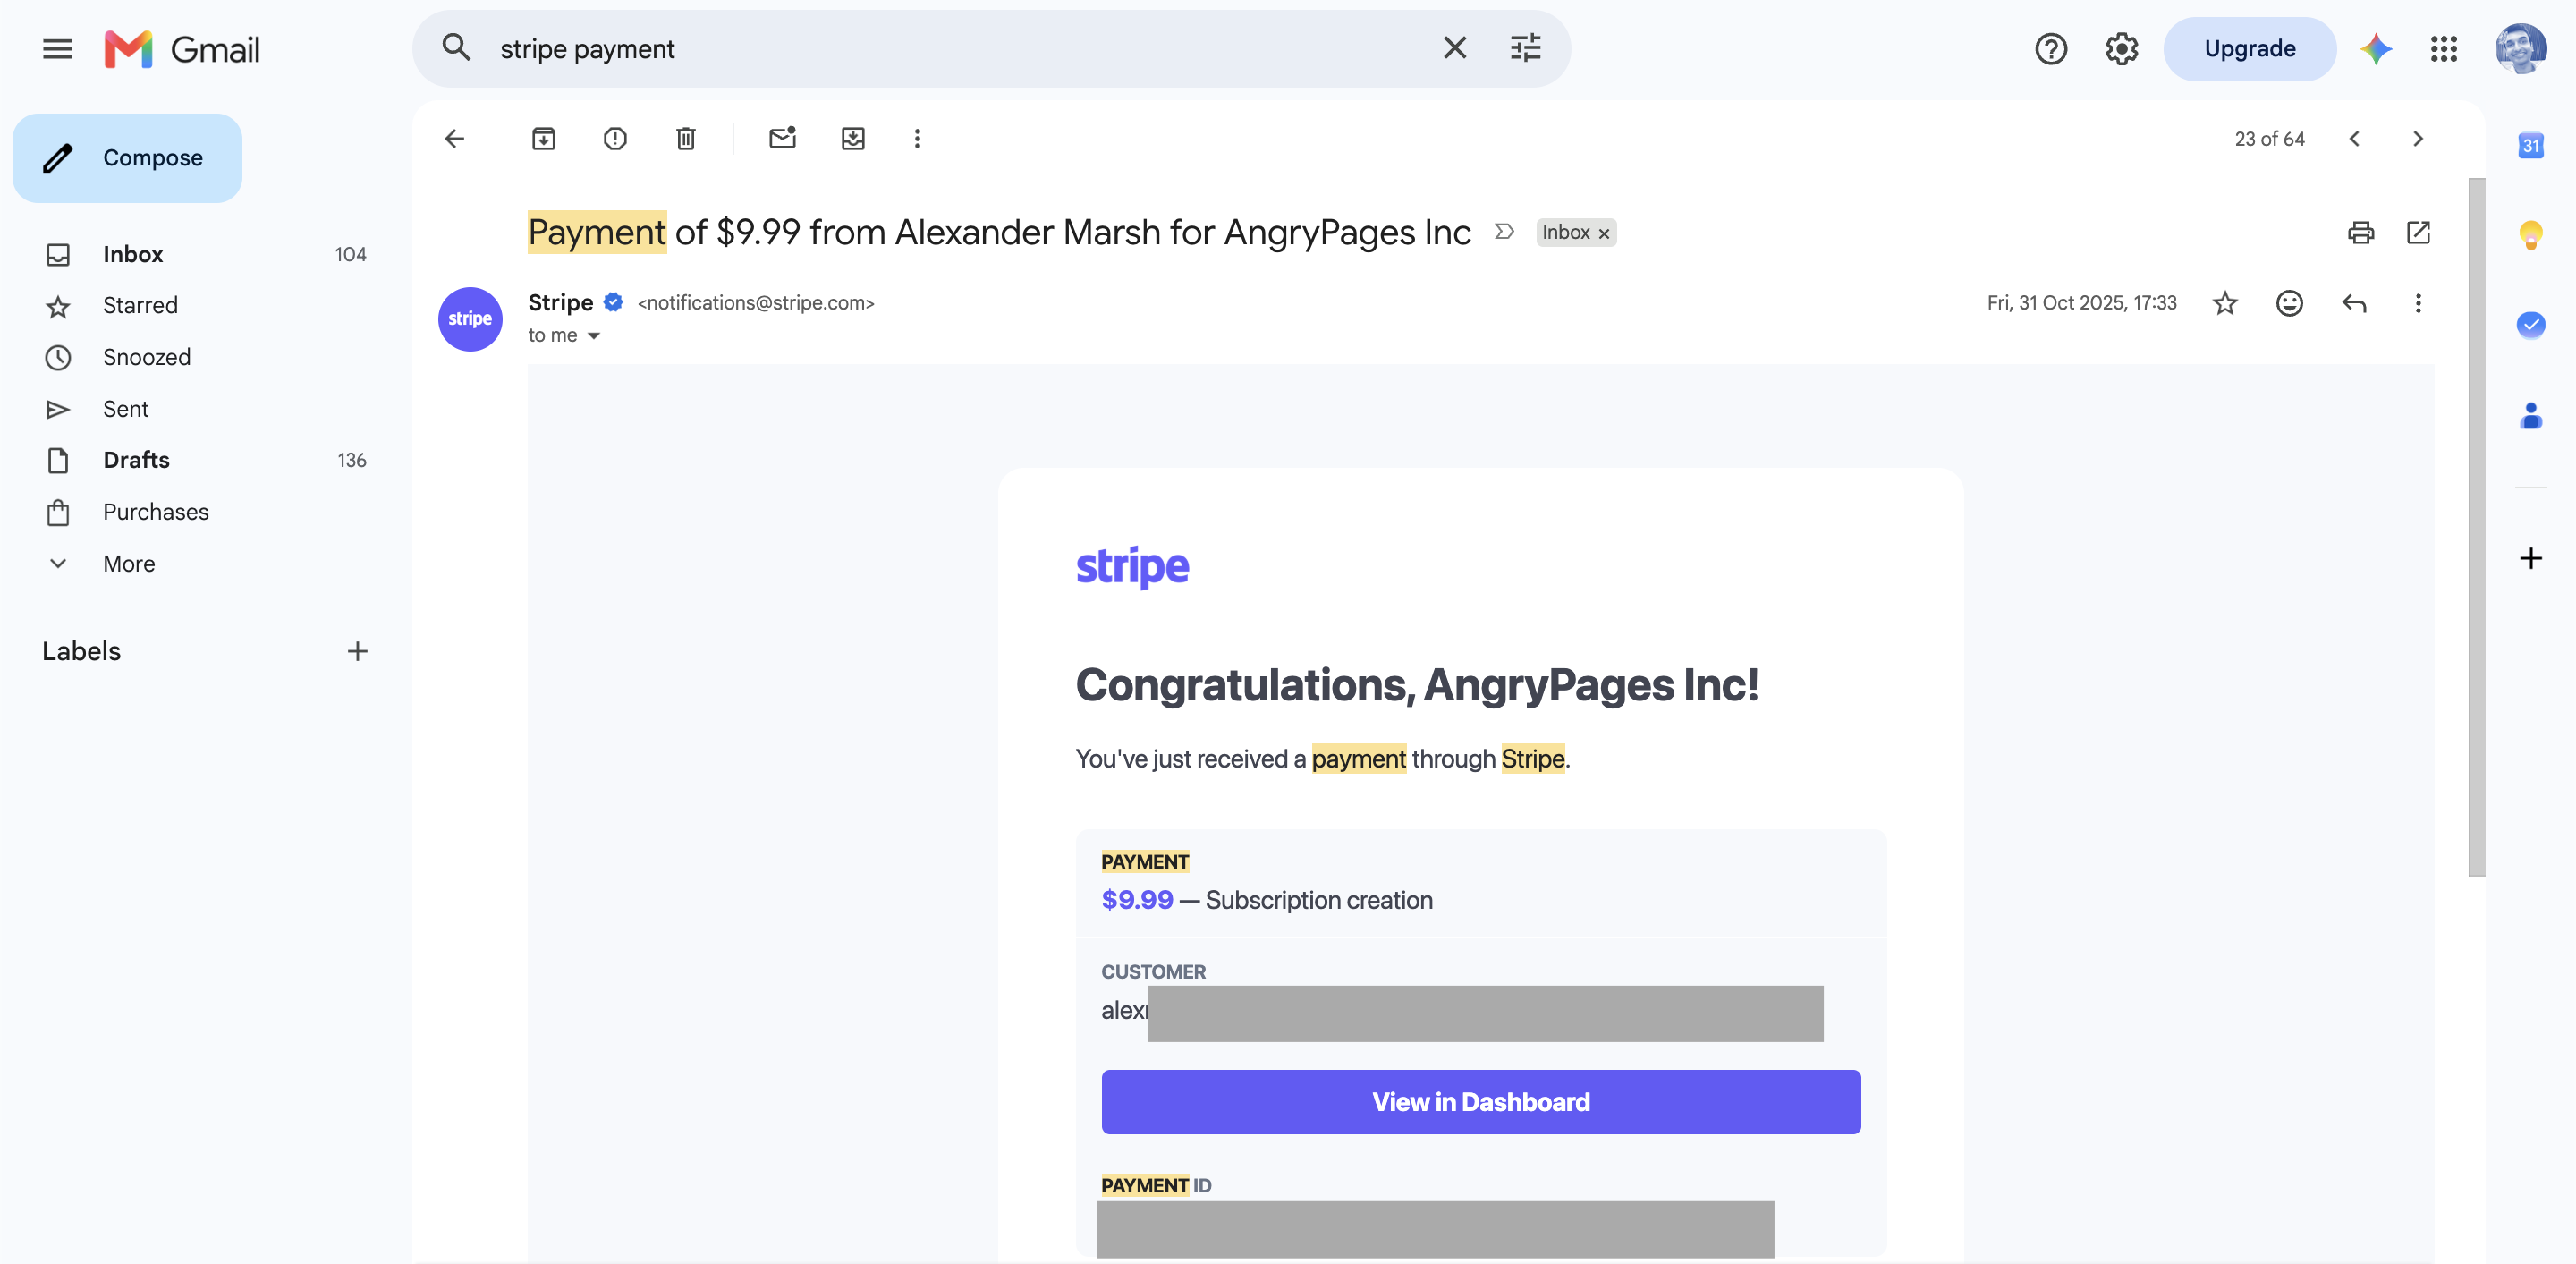Open the Gemini sparkle assistant

click(x=2376, y=49)
